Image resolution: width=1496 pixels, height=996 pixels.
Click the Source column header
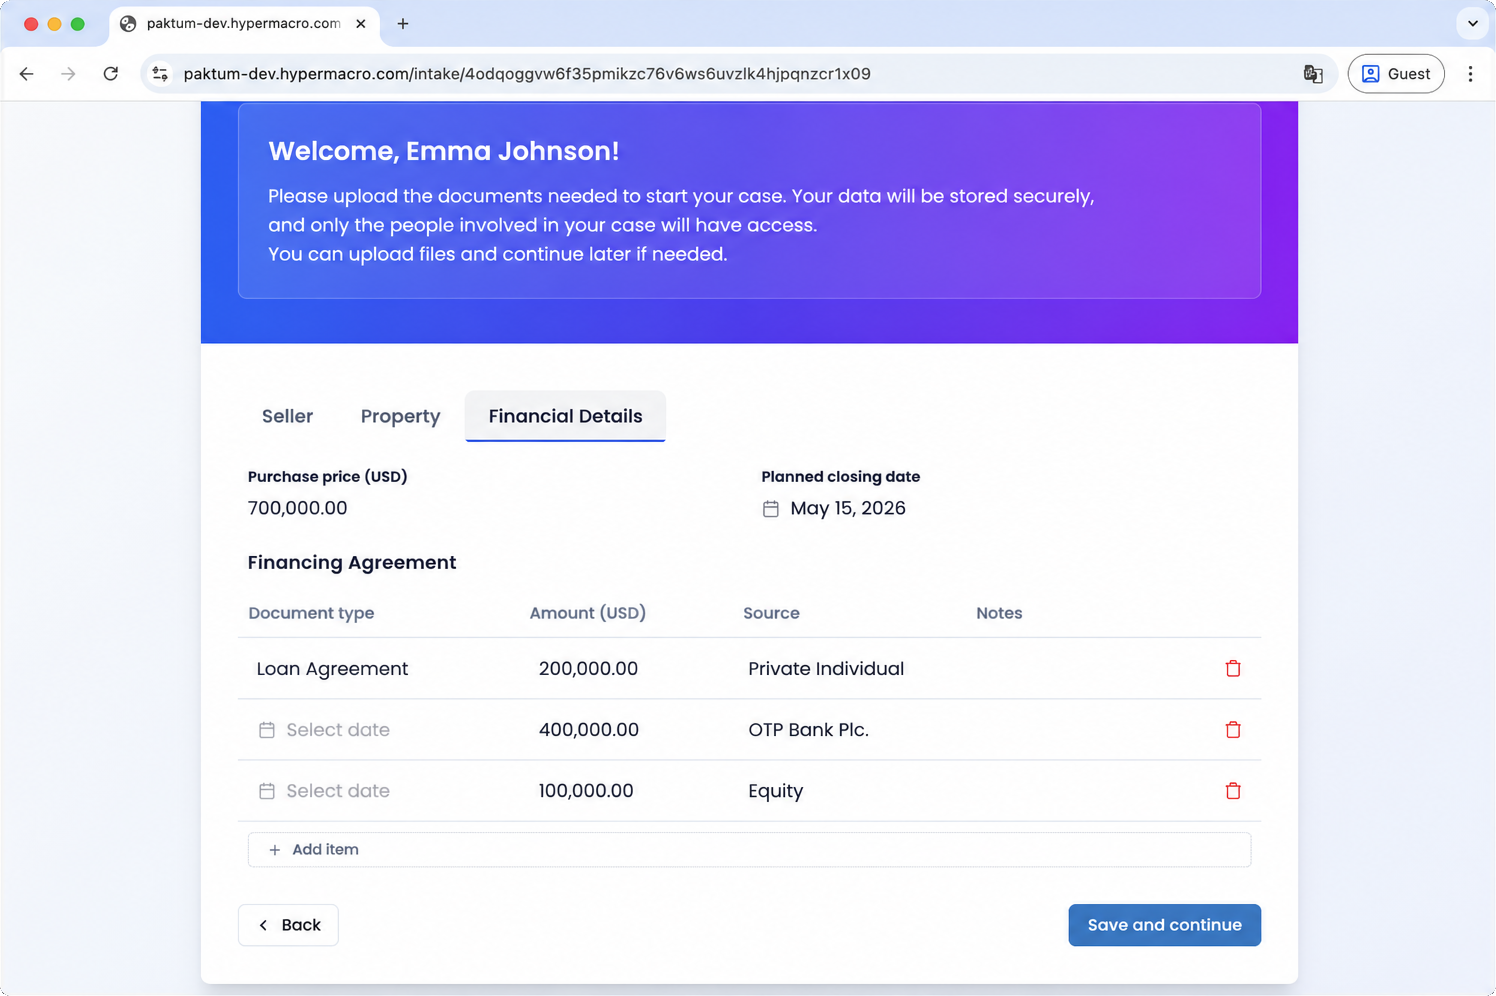771,613
